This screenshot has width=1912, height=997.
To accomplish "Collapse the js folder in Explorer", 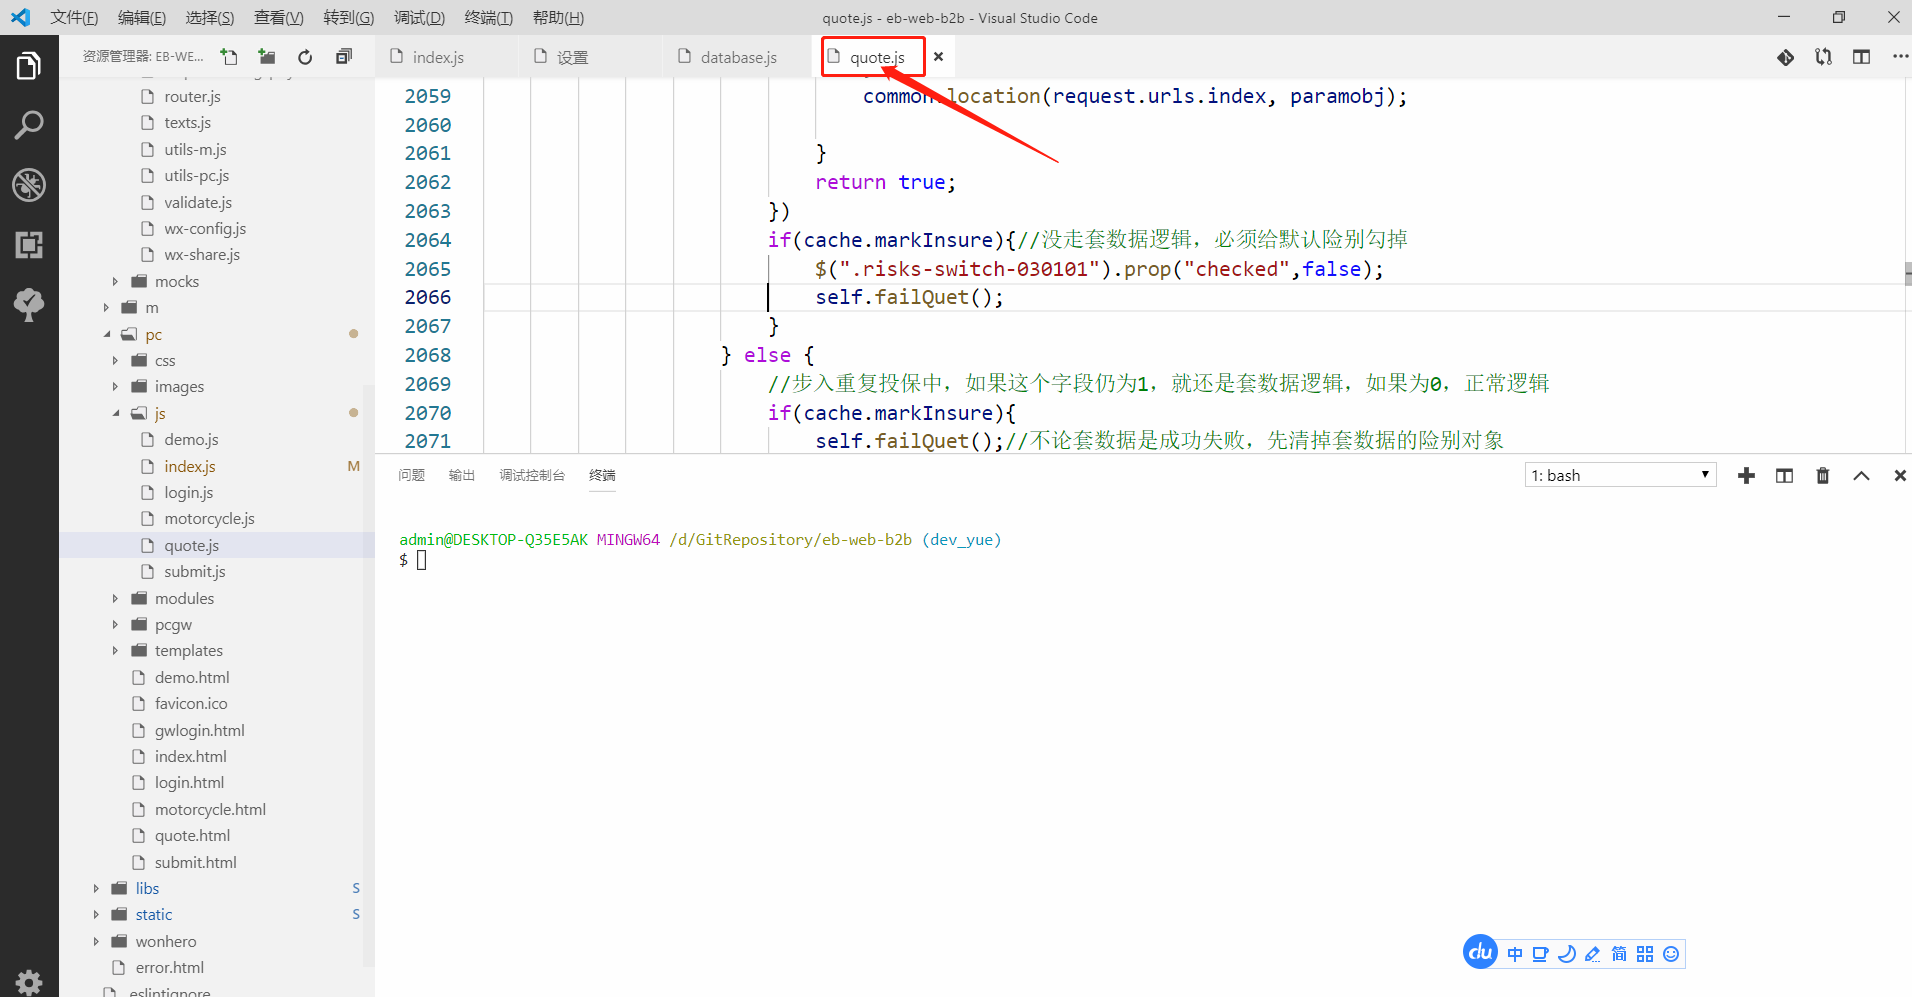I will [118, 413].
